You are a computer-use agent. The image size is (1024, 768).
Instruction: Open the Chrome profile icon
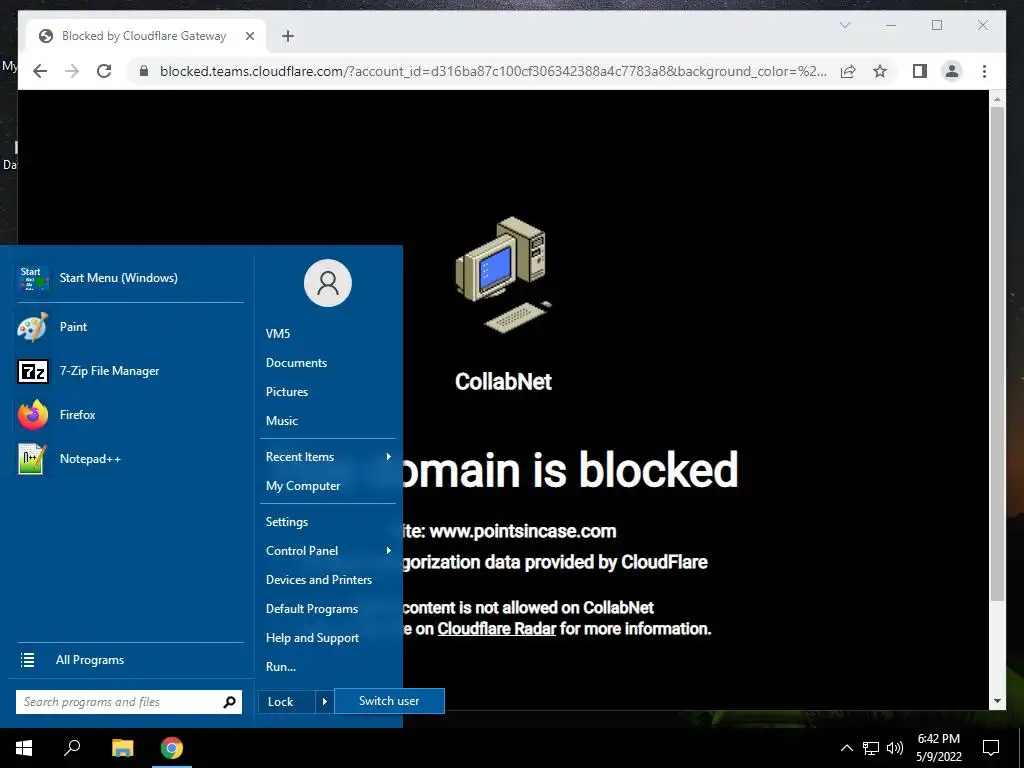tap(952, 71)
